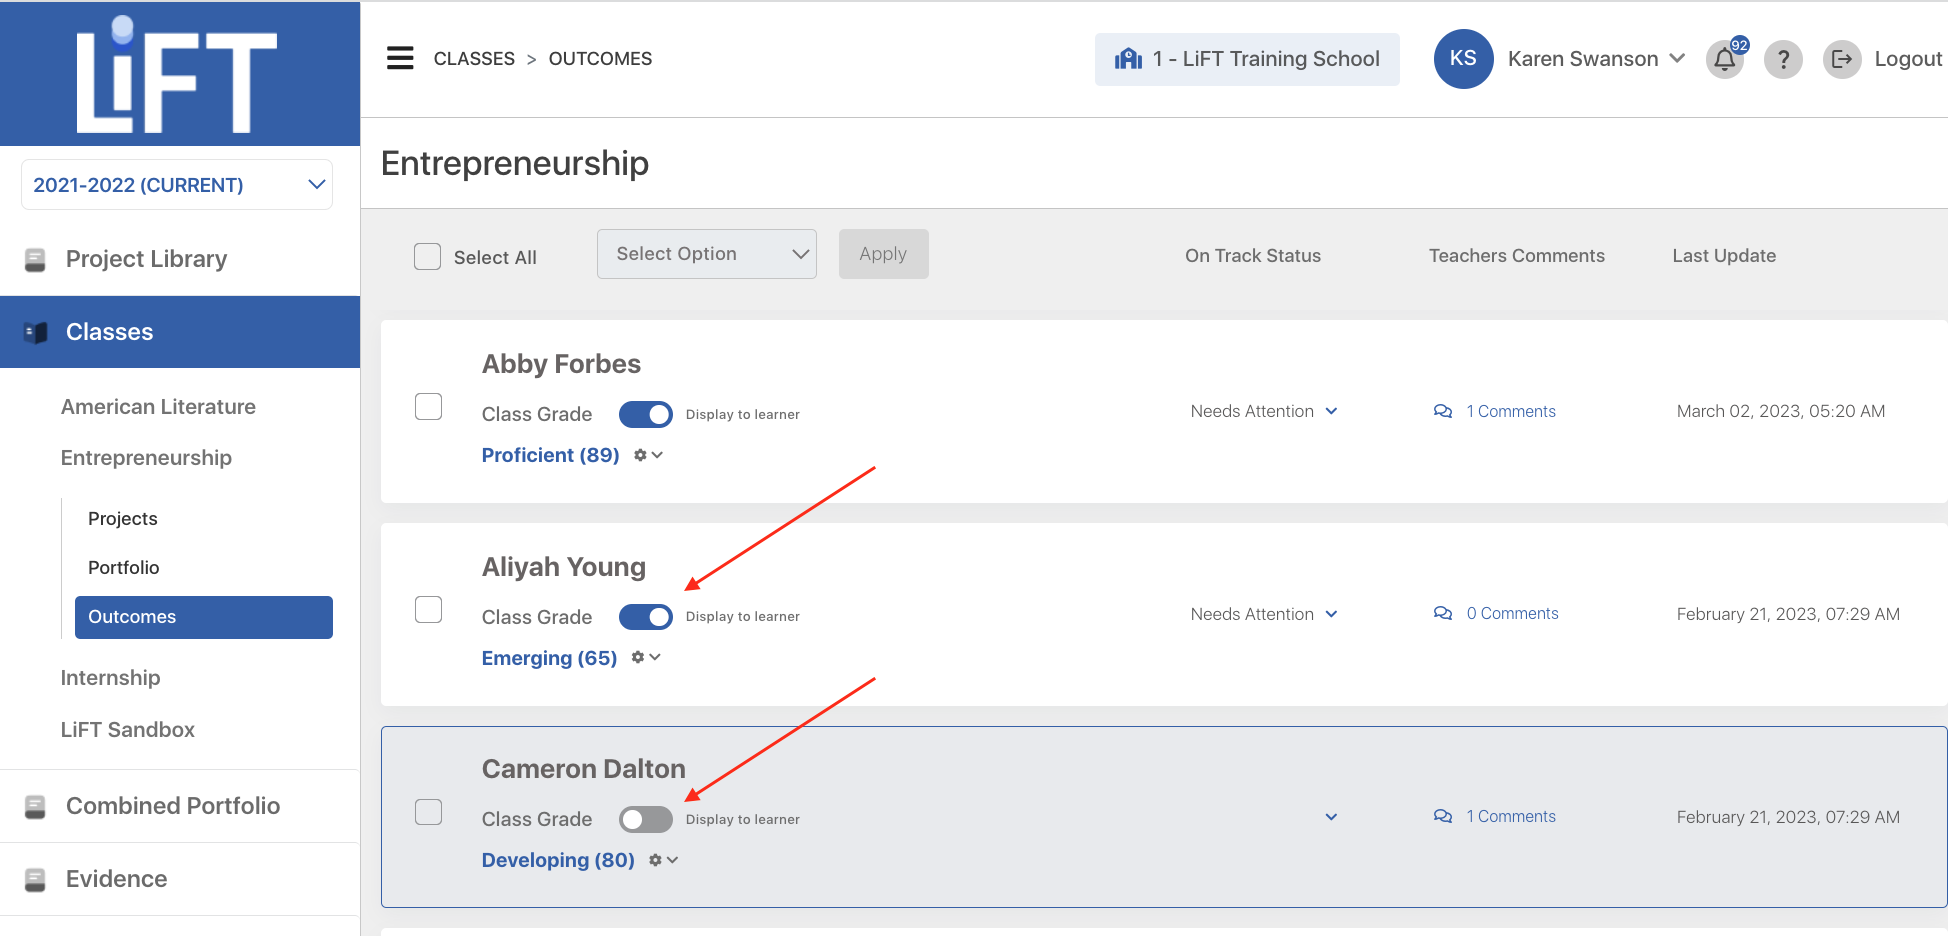Expand the 2021-2022 (CURRENT) year dropdown
The width and height of the screenshot is (1948, 936).
177,185
